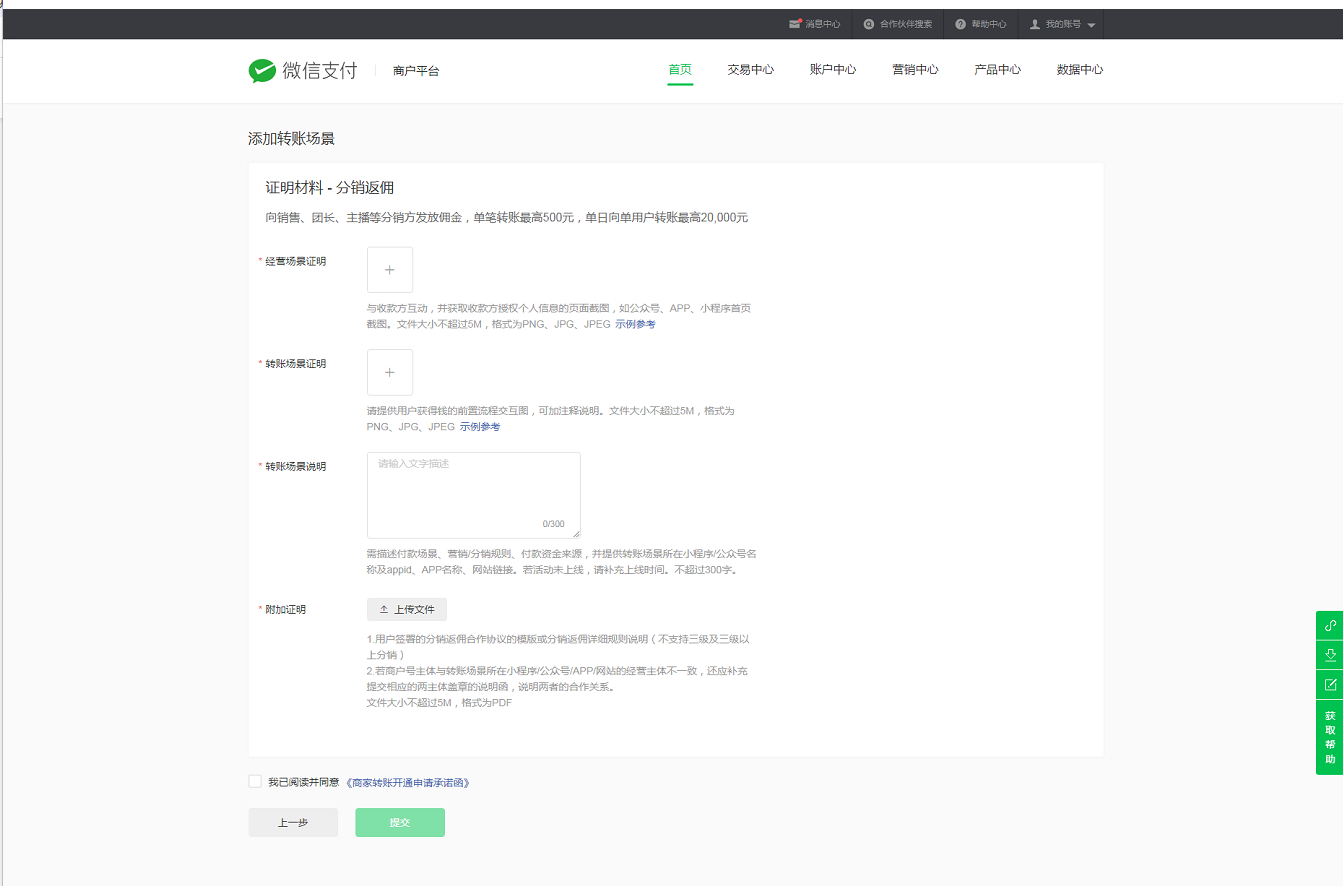The image size is (1343, 886).
Task: Click the edit icon in green sidebar
Action: (1330, 685)
